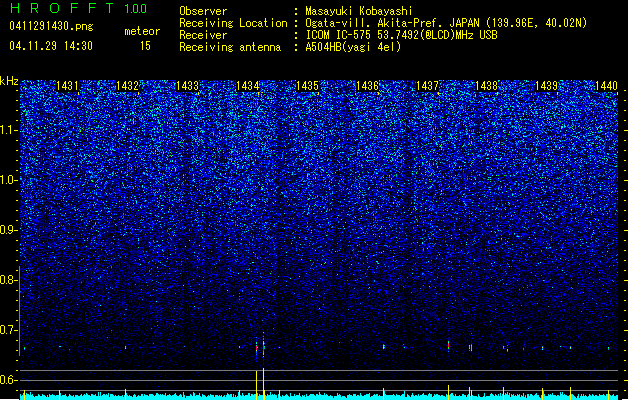
Task: Click the 0.9 kHz frequency axis label
Action: (x=8, y=230)
